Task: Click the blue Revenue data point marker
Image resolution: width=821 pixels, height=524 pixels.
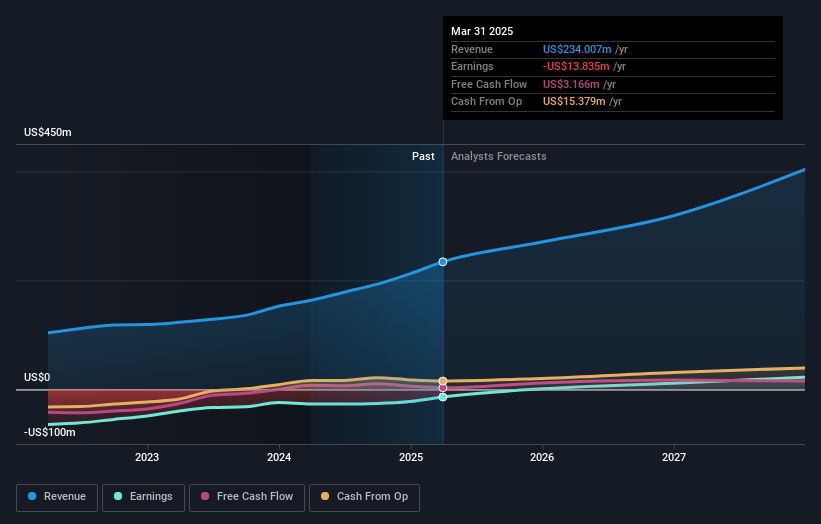Action: point(443,262)
